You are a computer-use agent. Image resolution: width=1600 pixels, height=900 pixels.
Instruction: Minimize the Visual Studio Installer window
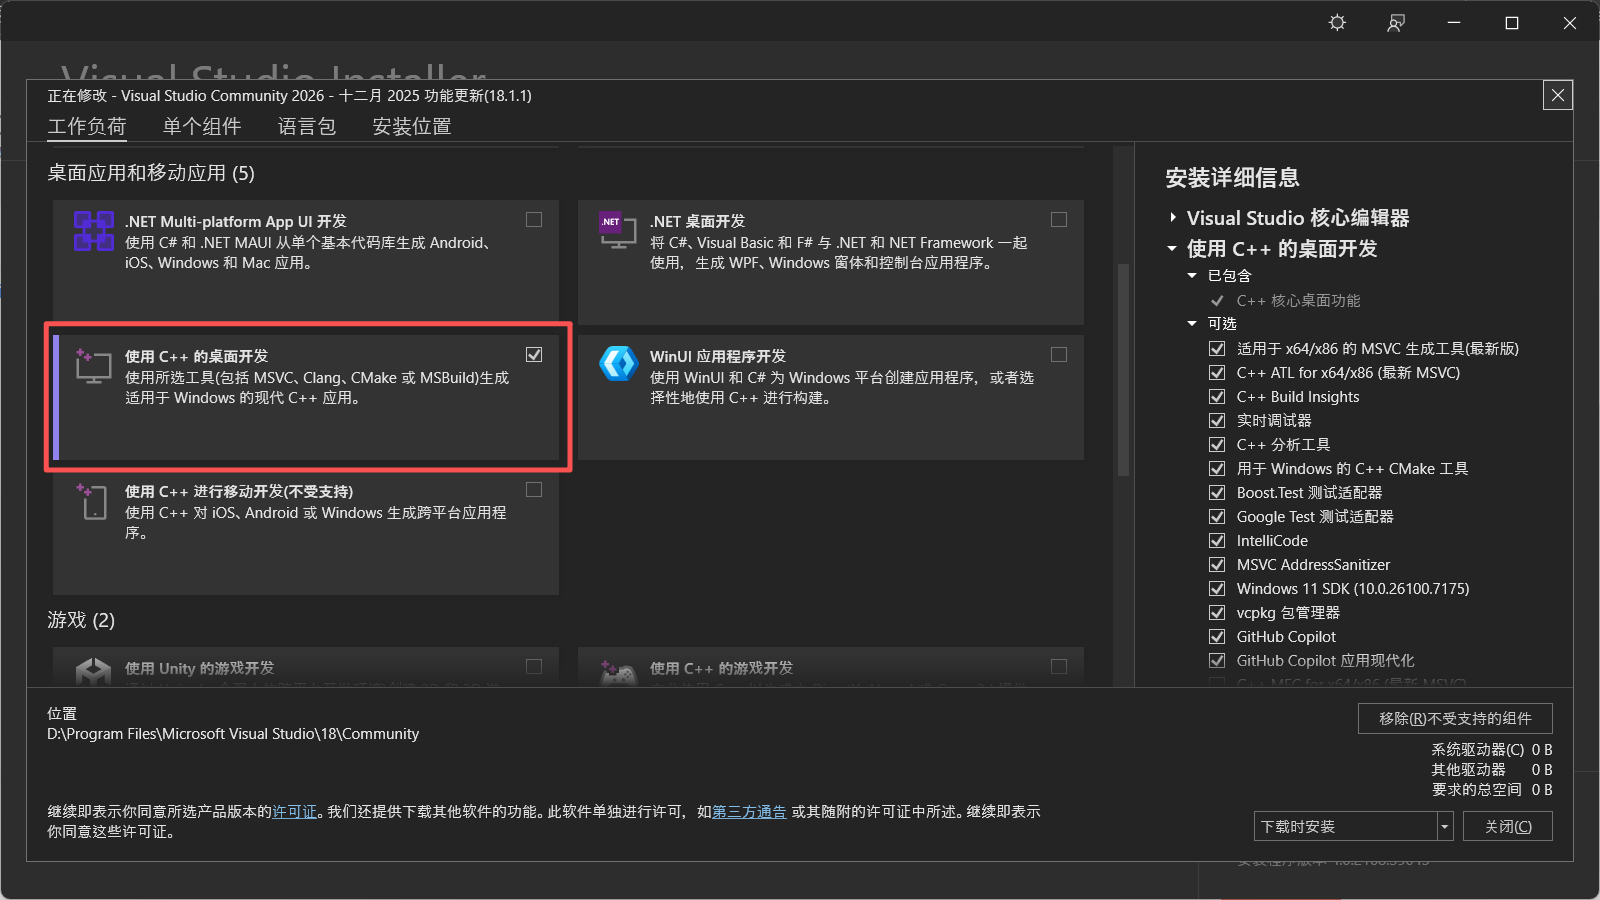[x=1454, y=22]
